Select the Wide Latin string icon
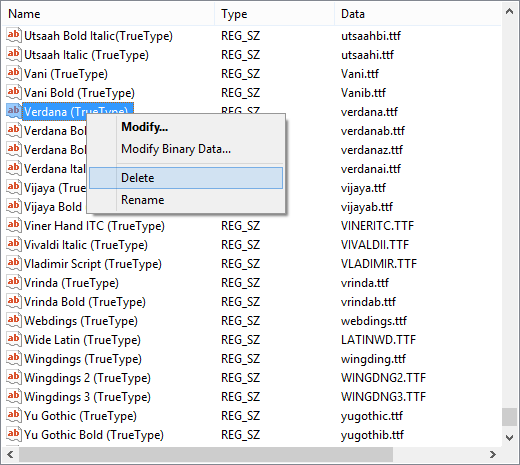 point(13,339)
